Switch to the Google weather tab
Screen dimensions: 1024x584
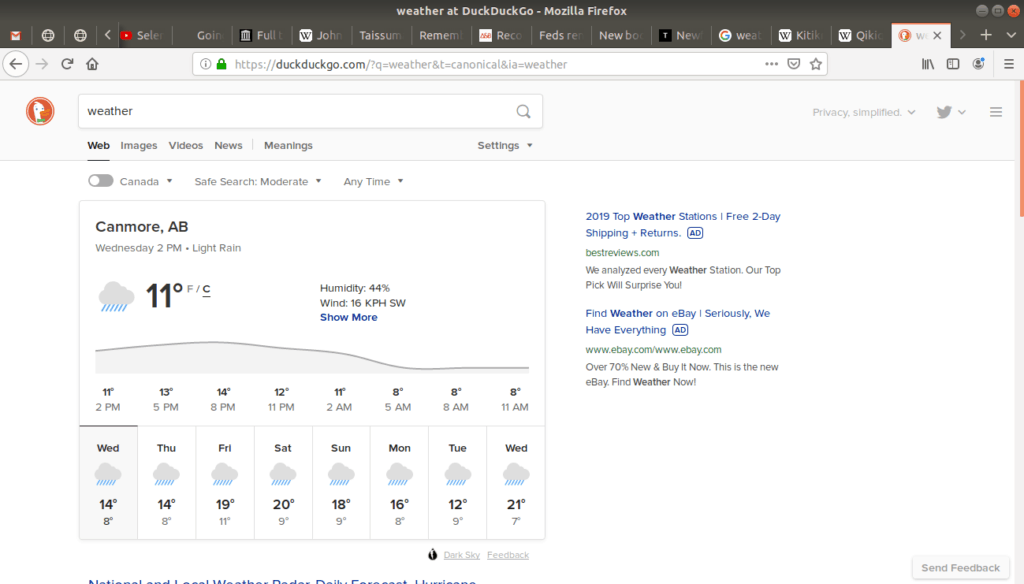(741, 35)
